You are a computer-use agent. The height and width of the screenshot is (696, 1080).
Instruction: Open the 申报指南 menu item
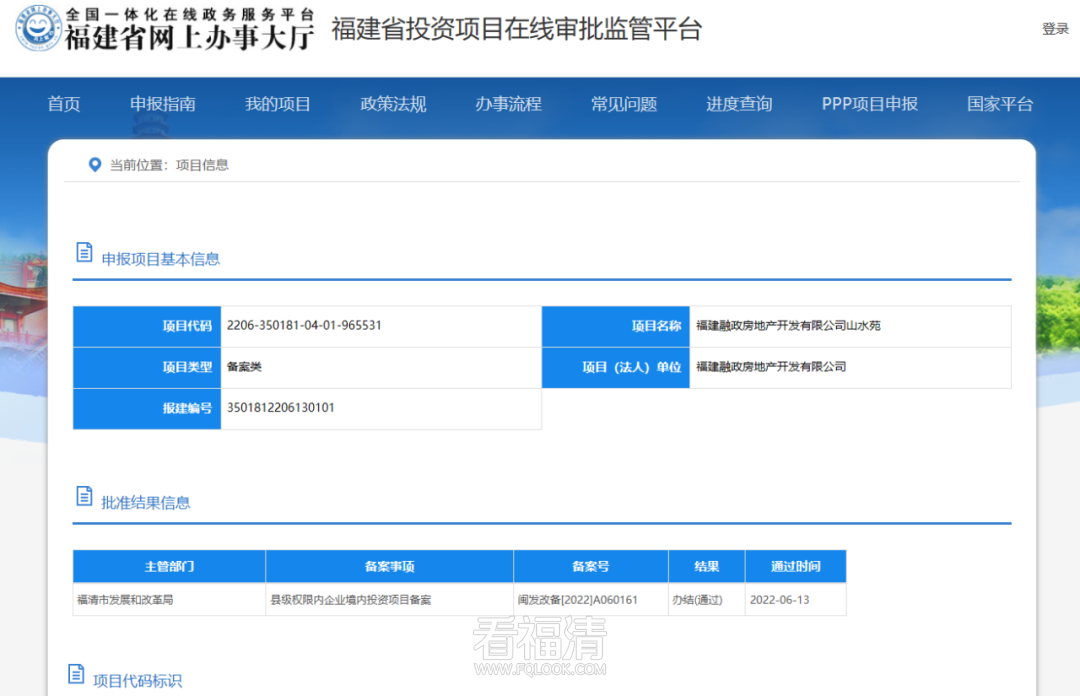163,104
